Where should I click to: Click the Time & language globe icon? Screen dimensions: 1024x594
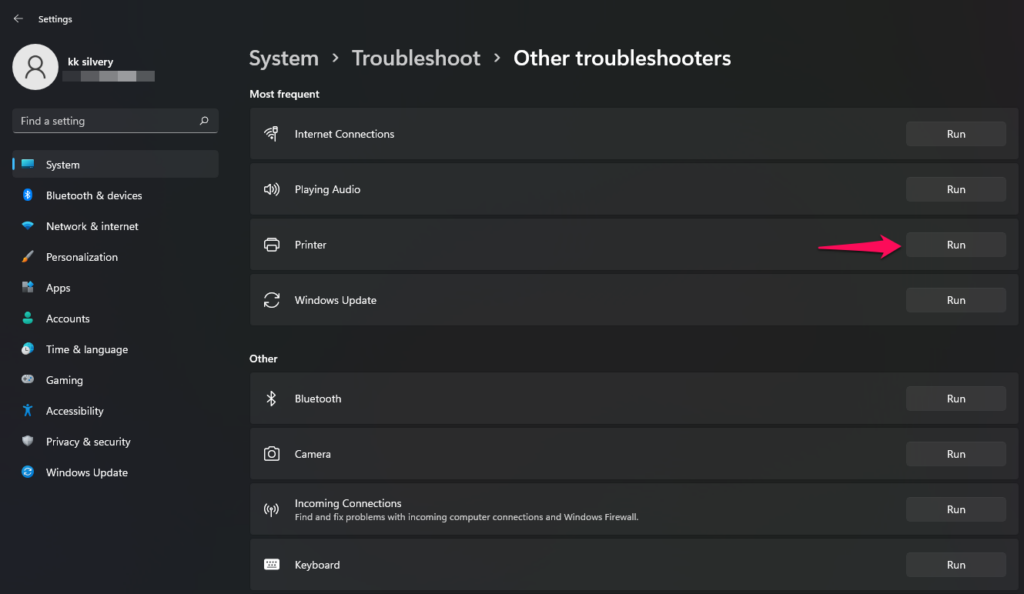click(27, 349)
